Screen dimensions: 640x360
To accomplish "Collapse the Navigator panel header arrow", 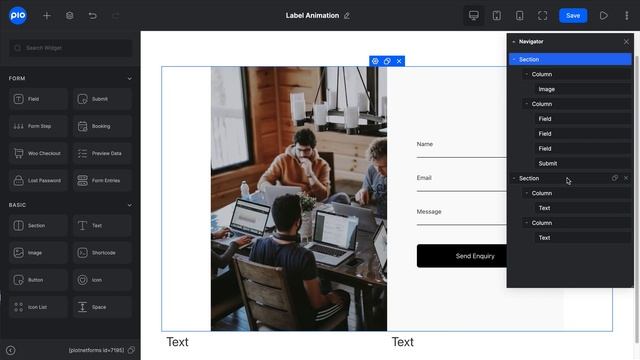I will coord(513,42).
